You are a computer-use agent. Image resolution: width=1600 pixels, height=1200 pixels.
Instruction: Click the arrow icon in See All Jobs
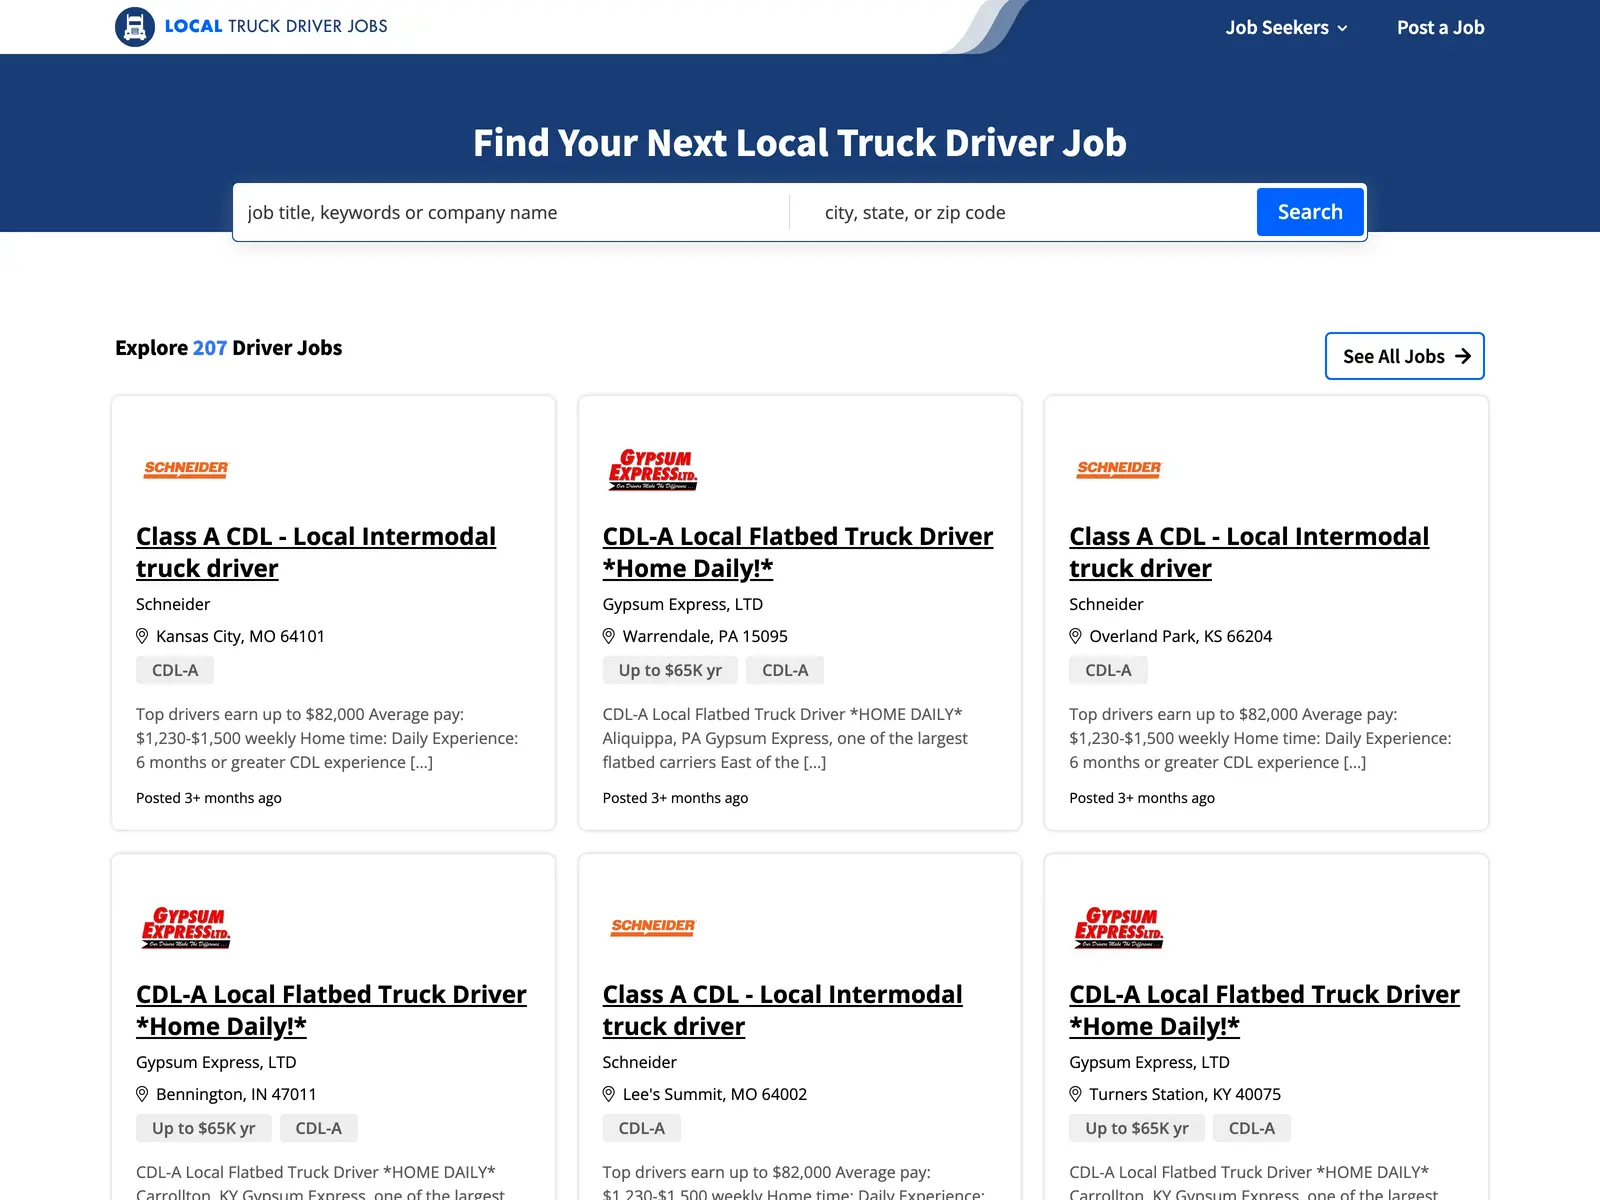(1463, 356)
